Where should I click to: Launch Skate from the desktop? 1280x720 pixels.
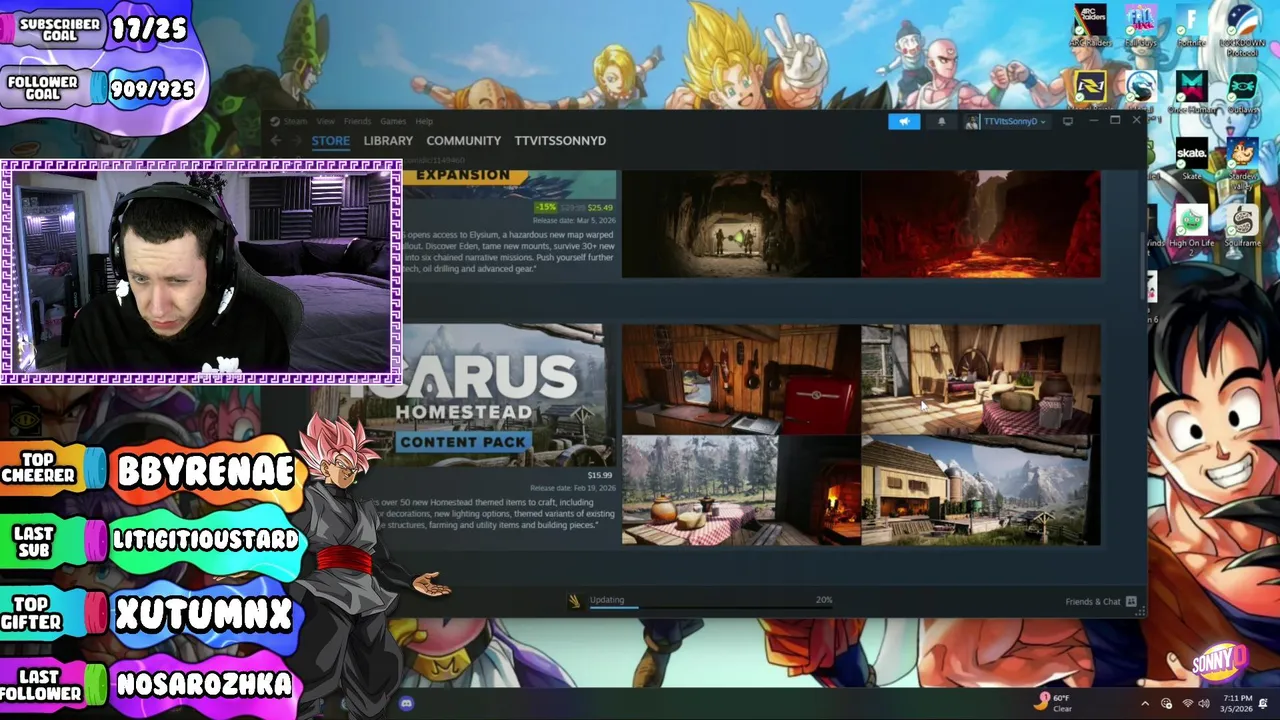tap(1191, 158)
